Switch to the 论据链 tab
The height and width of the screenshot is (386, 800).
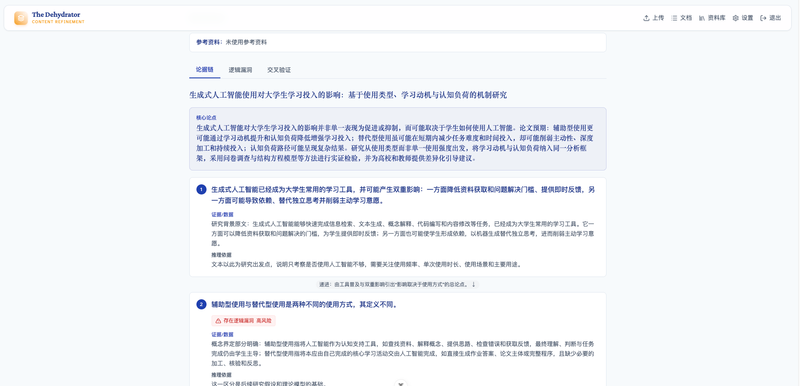coord(205,70)
